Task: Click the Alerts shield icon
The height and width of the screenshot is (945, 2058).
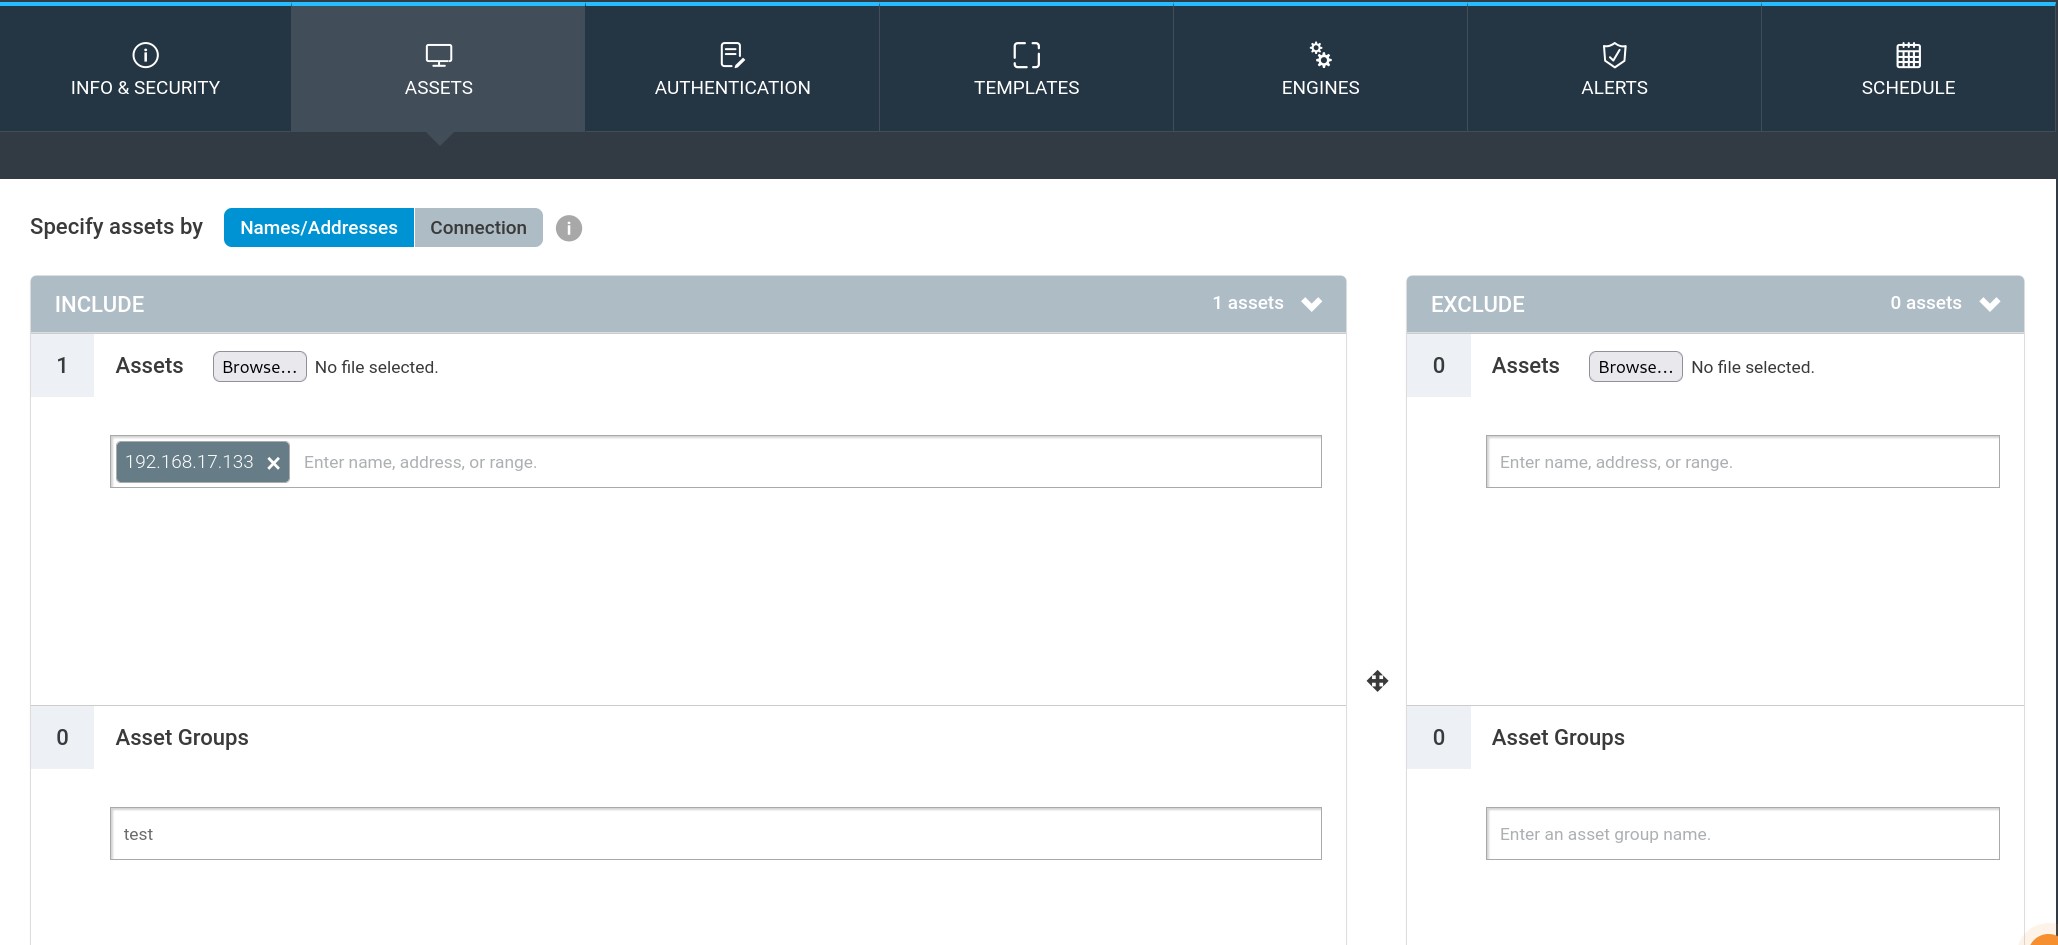Action: click(1614, 55)
